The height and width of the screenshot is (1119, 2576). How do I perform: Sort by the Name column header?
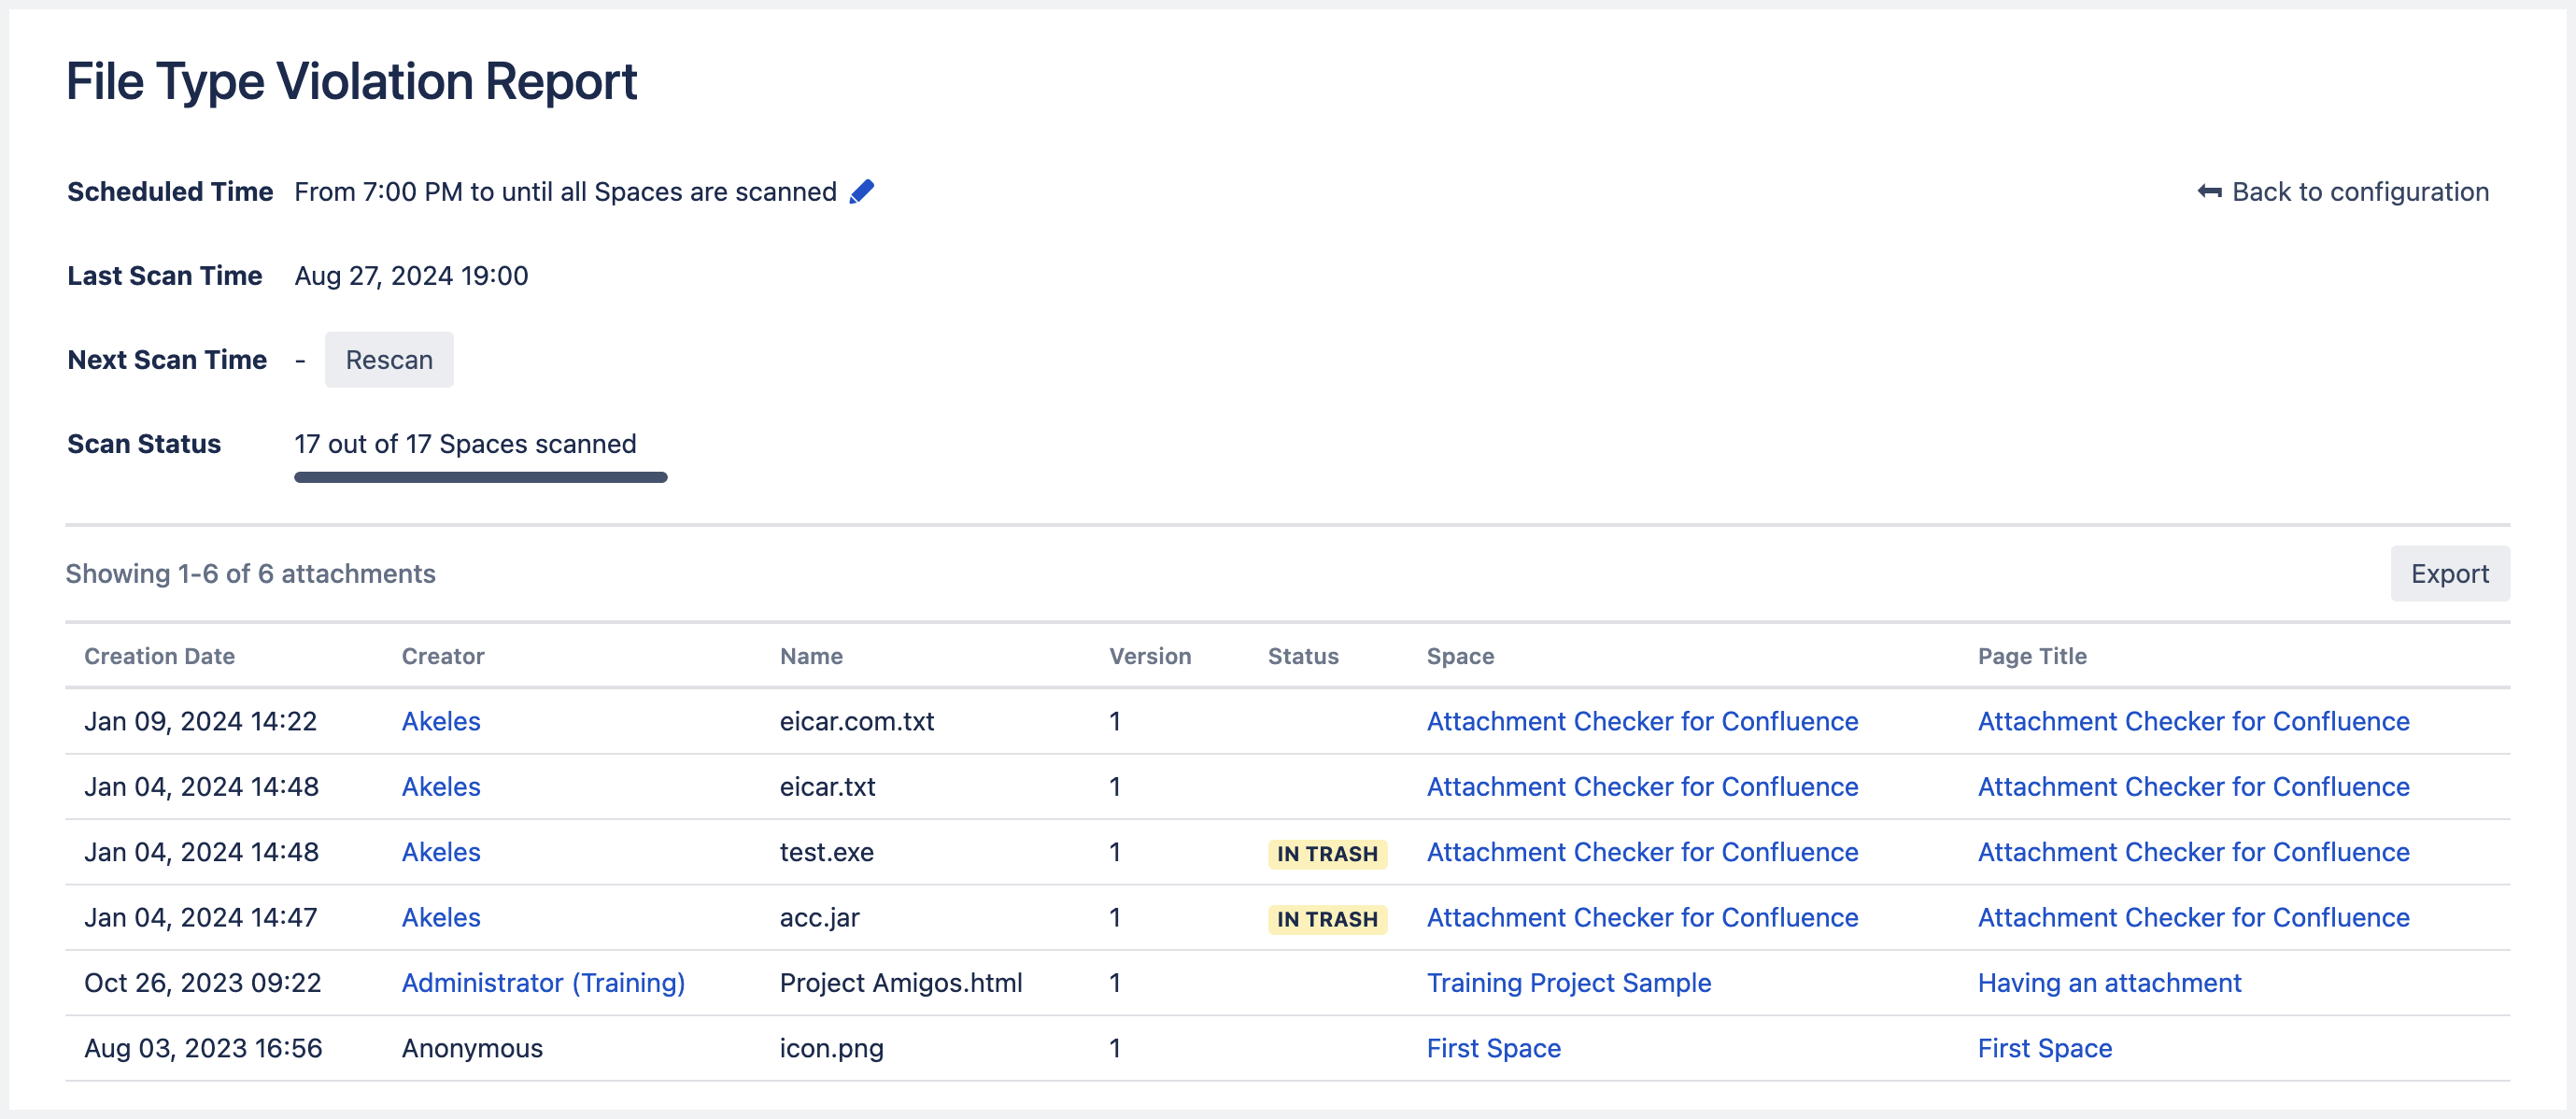pos(811,655)
